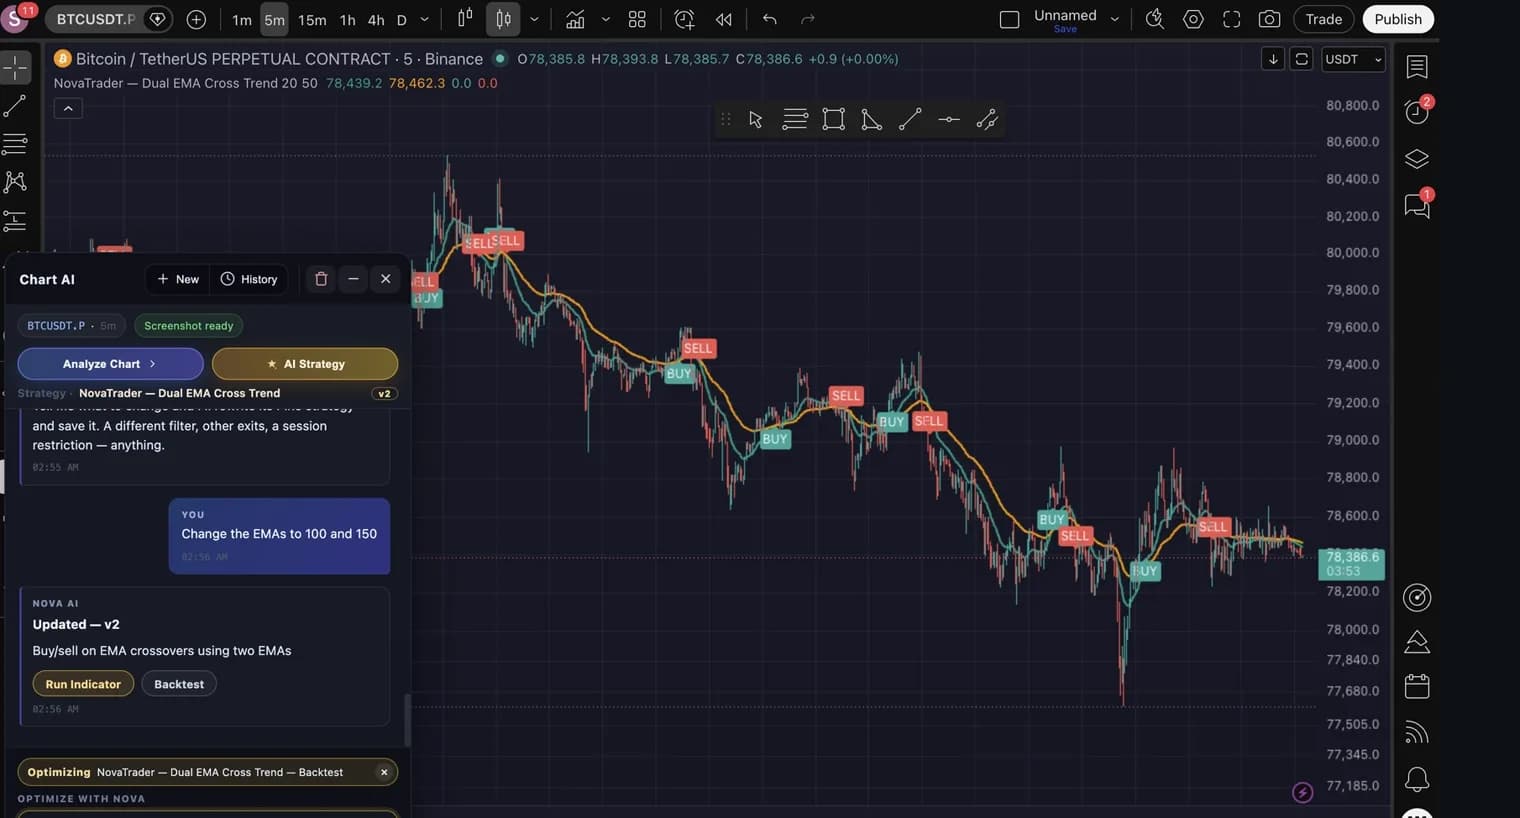Open the Fibonacci tools in left toolbar

coord(15,144)
